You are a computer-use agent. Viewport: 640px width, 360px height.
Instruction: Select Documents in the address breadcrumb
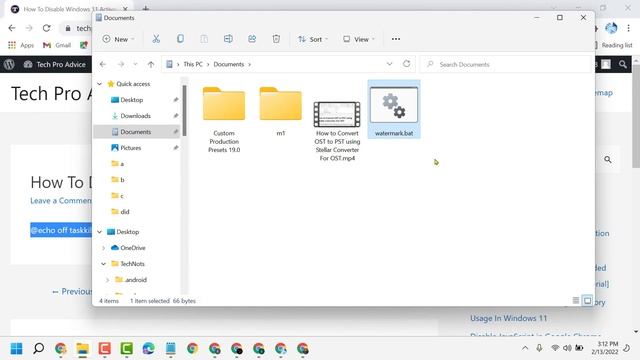click(229, 64)
